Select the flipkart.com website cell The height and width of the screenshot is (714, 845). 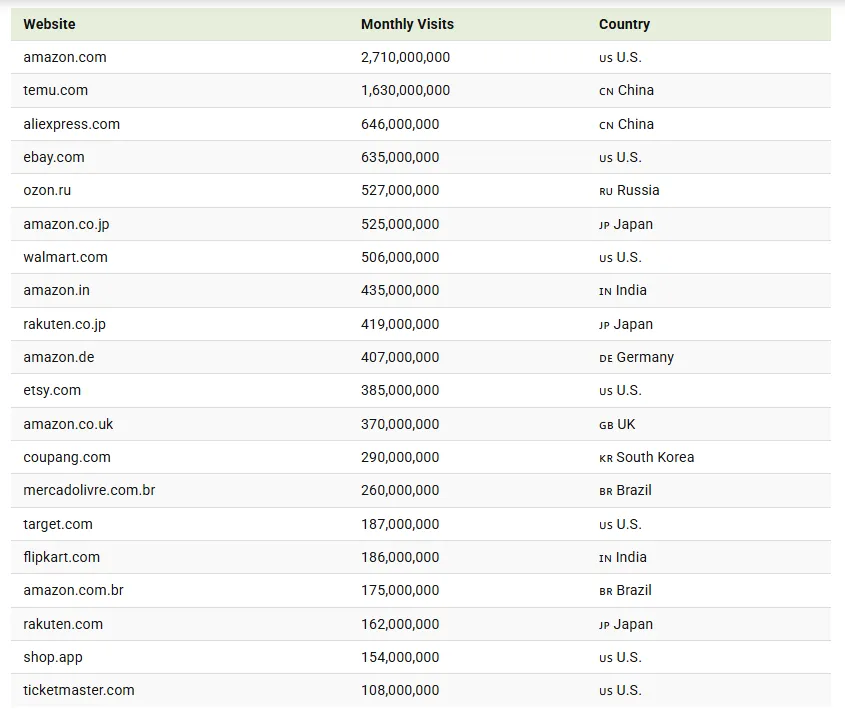(x=62, y=557)
